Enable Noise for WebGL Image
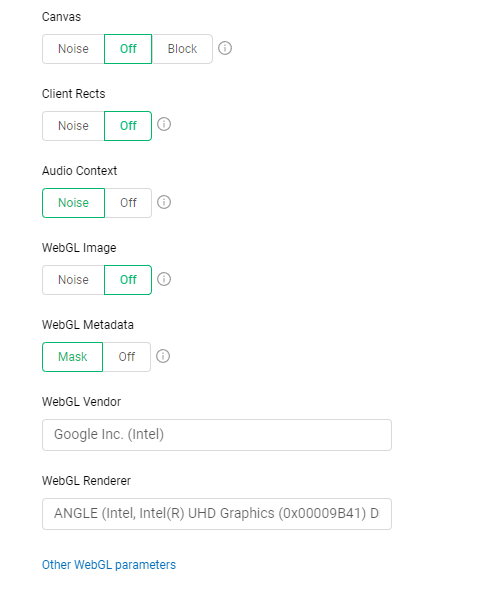Image resolution: width=499 pixels, height=589 pixels. [73, 280]
